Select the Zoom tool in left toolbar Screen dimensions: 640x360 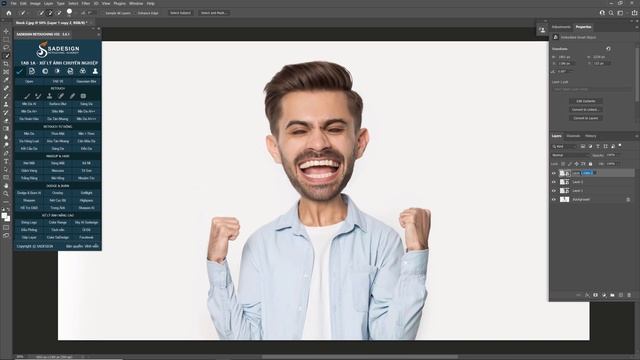pos(6,194)
